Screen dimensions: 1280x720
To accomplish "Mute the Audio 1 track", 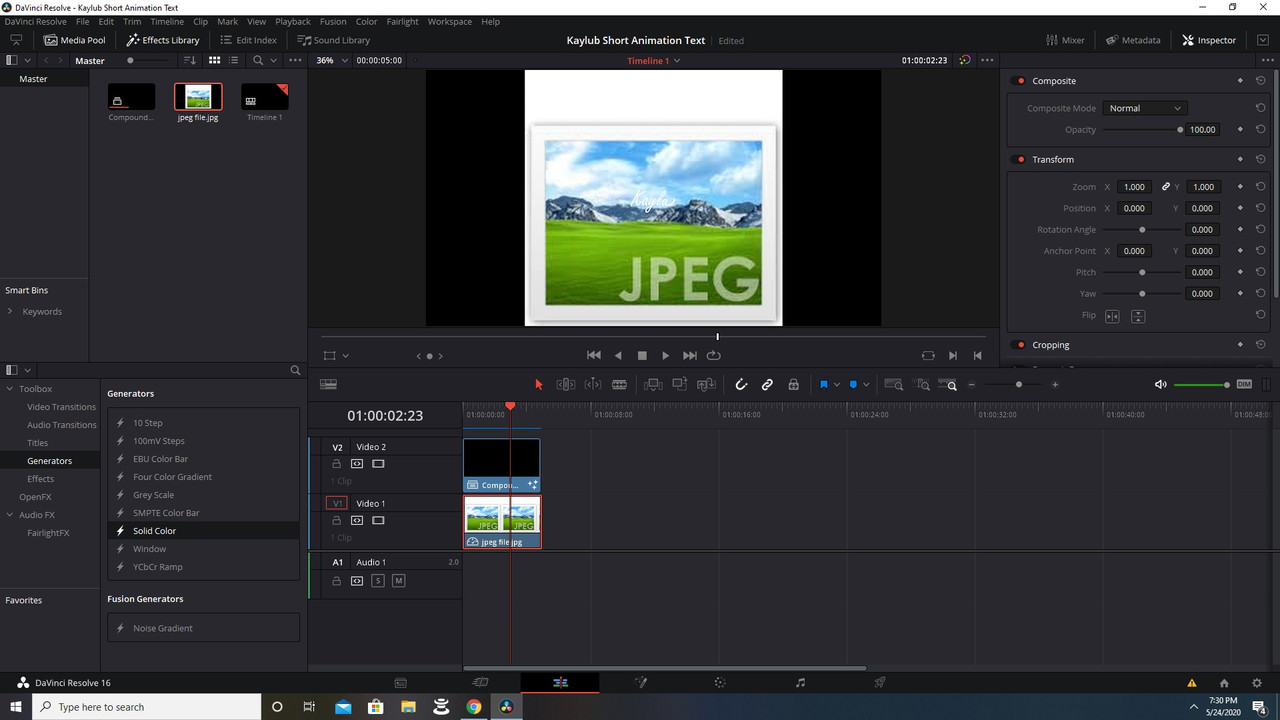I will pos(398,580).
